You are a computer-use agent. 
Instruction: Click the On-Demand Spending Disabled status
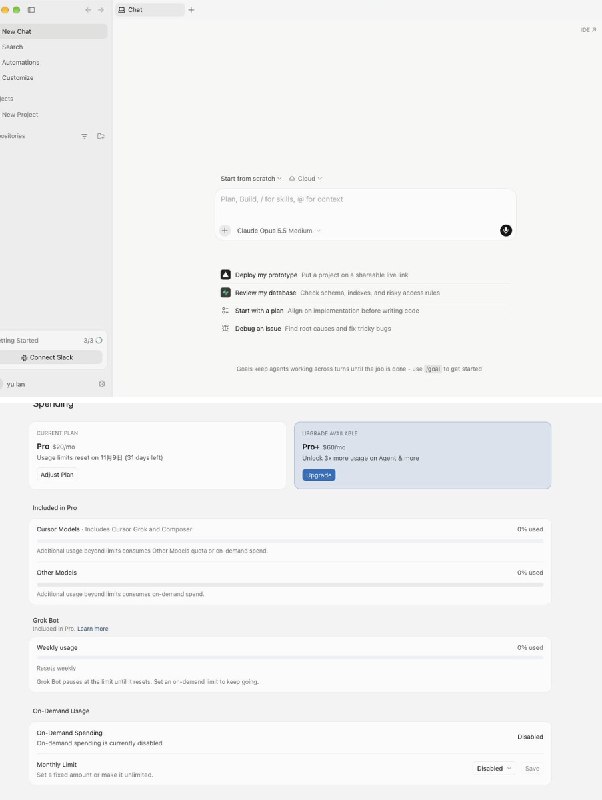[x=530, y=737]
